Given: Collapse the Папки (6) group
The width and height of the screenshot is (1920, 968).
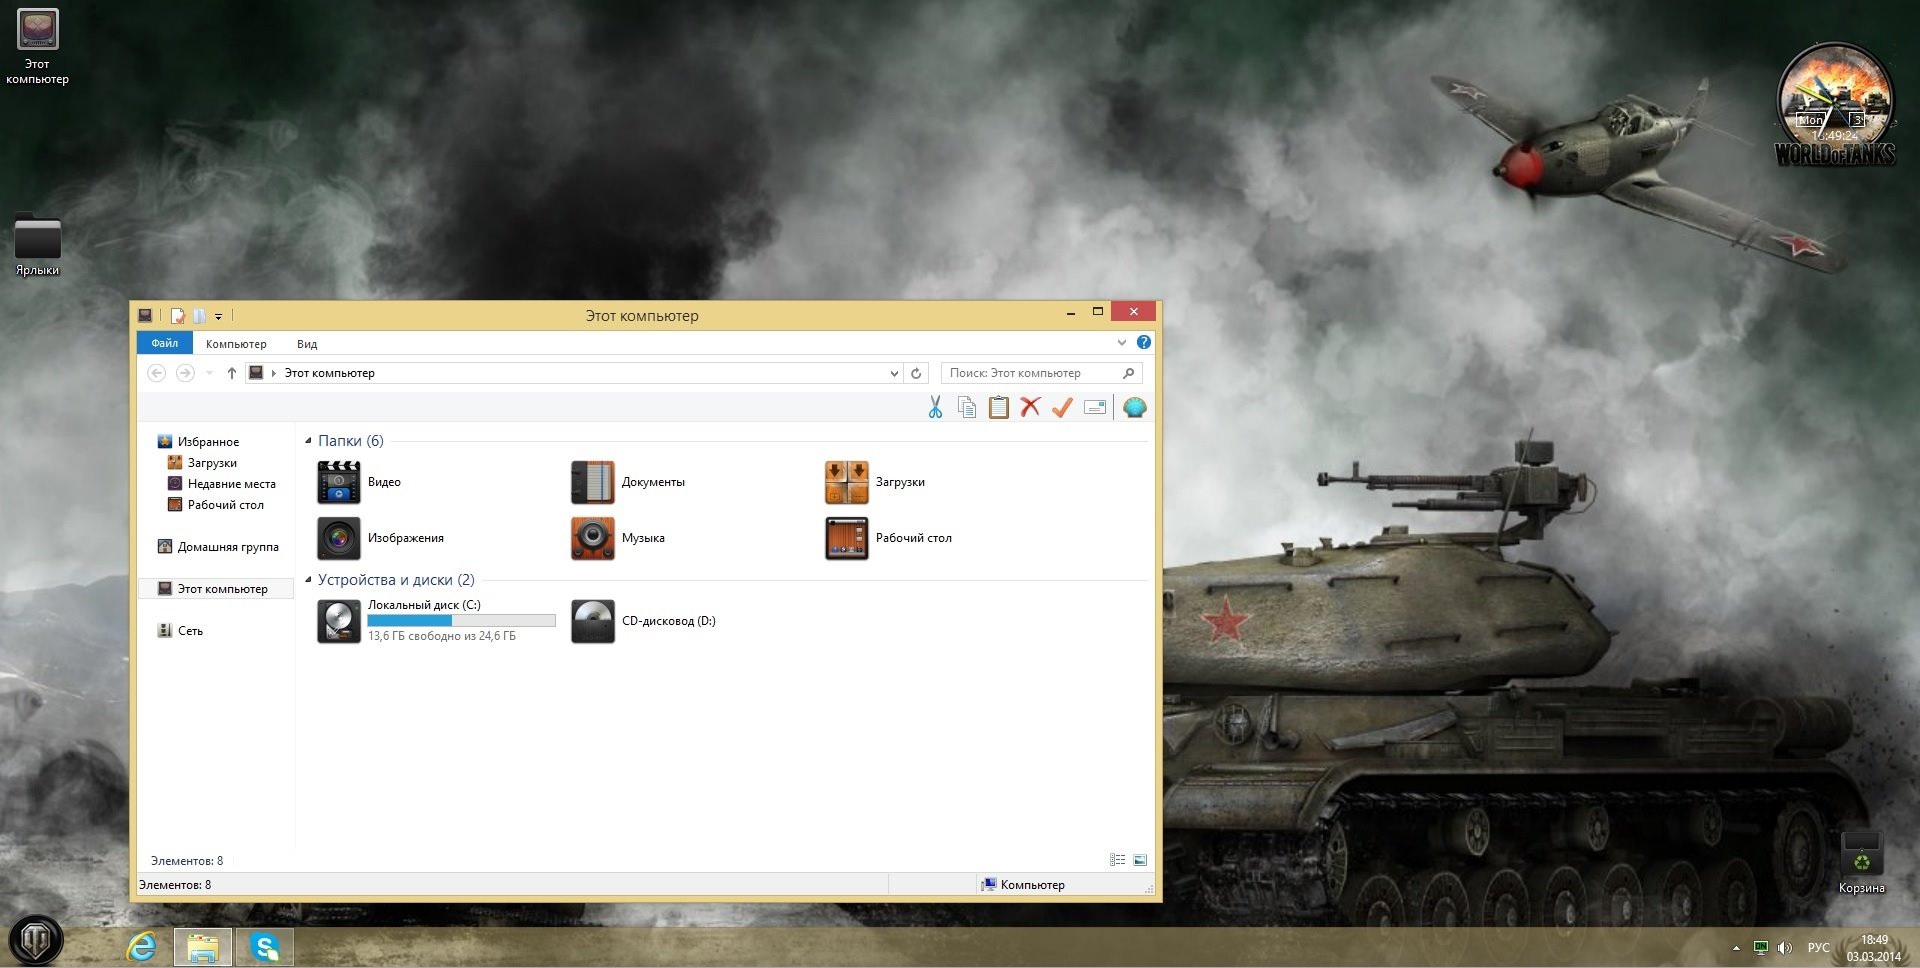Looking at the screenshot, I should tap(308, 441).
